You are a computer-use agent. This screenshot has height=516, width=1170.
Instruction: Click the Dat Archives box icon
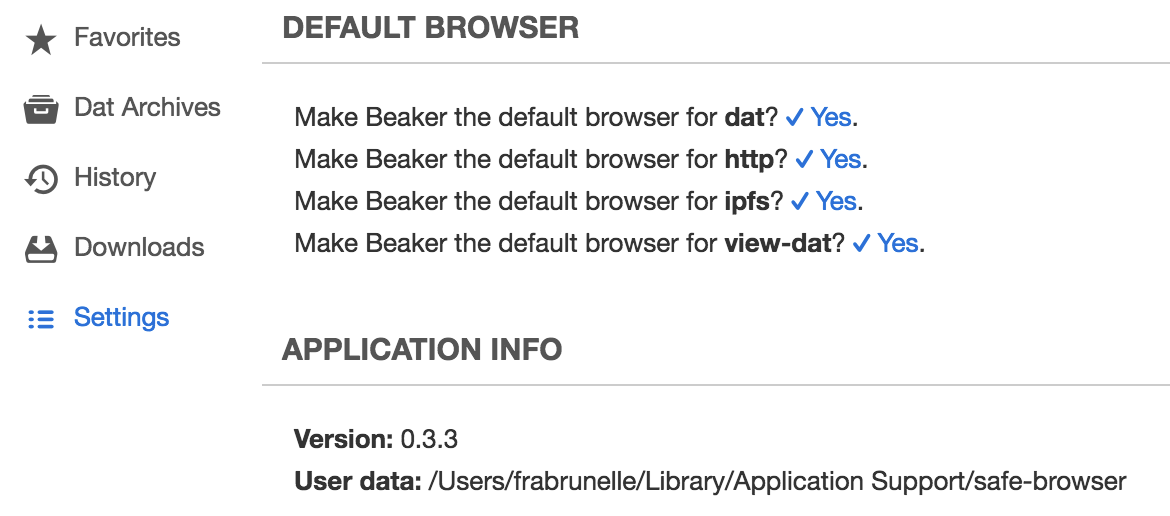tap(41, 109)
